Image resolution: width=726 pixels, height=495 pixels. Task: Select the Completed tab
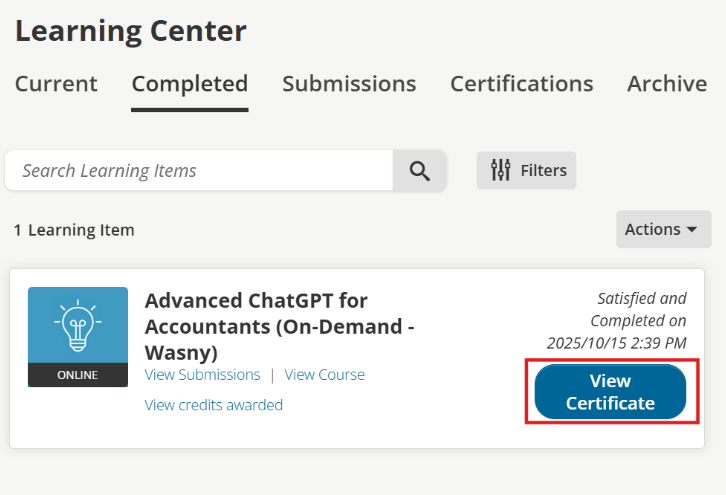point(190,84)
